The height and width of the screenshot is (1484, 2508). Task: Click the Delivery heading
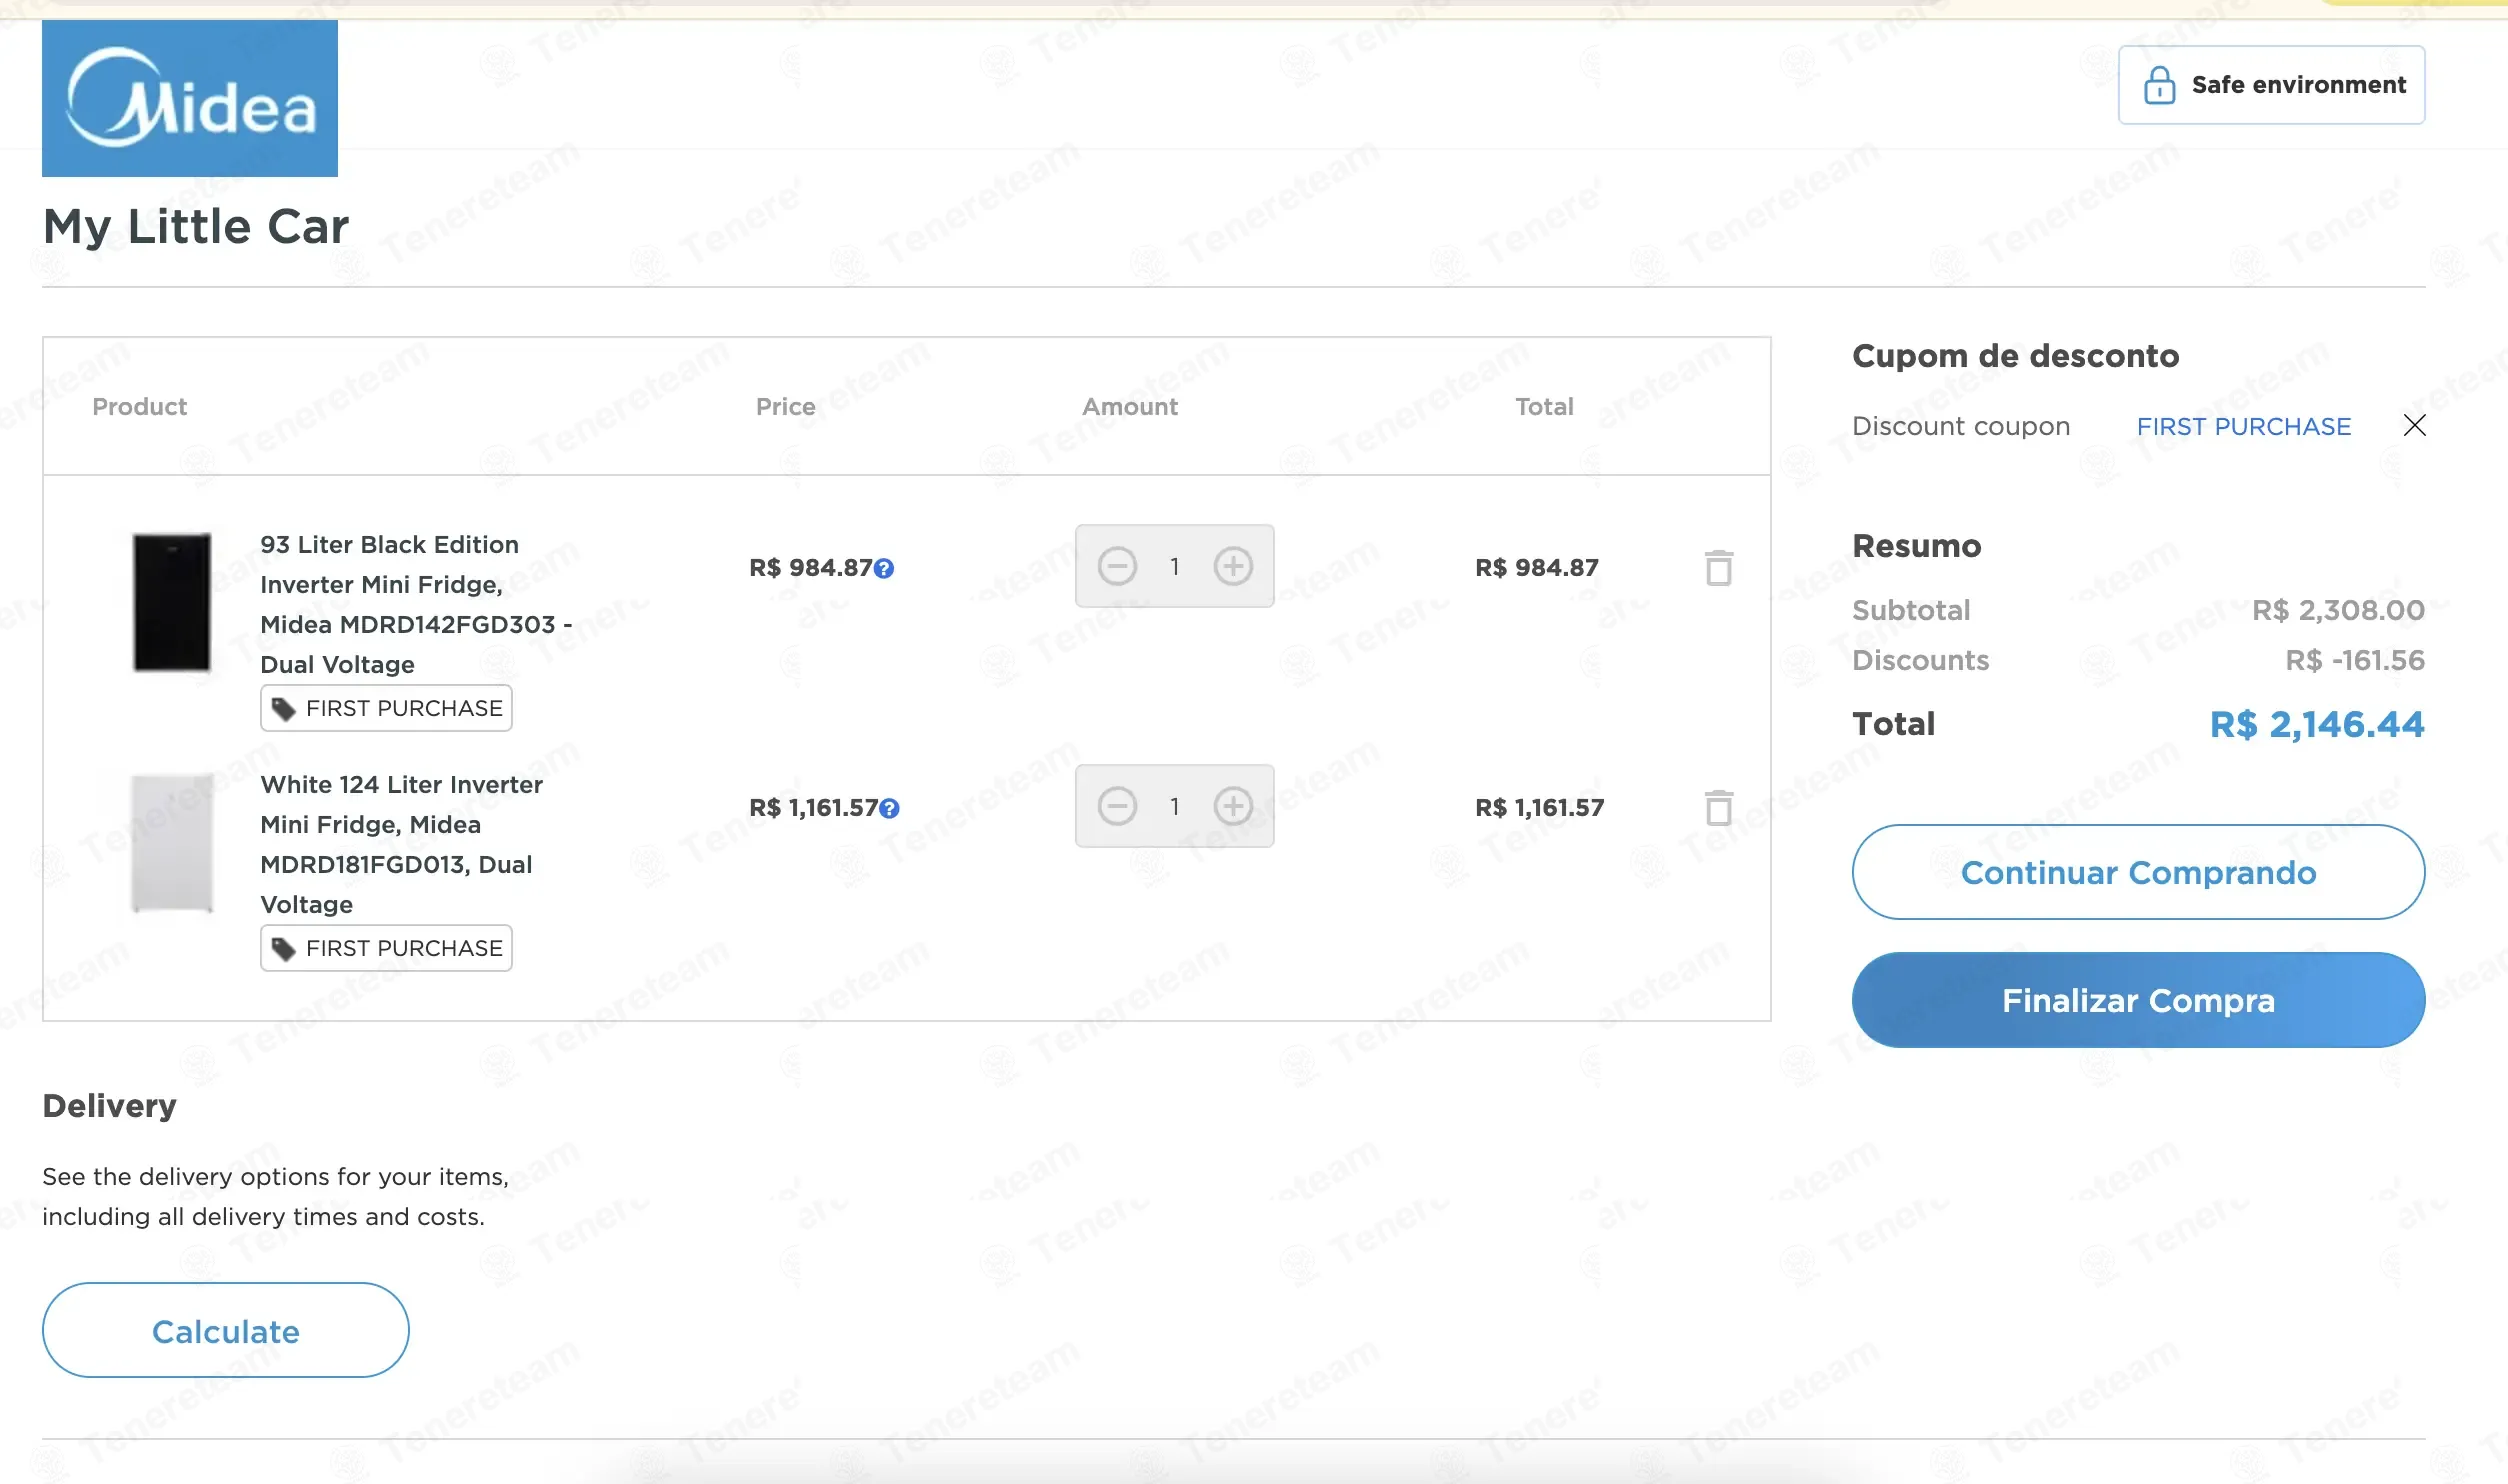coord(109,1106)
